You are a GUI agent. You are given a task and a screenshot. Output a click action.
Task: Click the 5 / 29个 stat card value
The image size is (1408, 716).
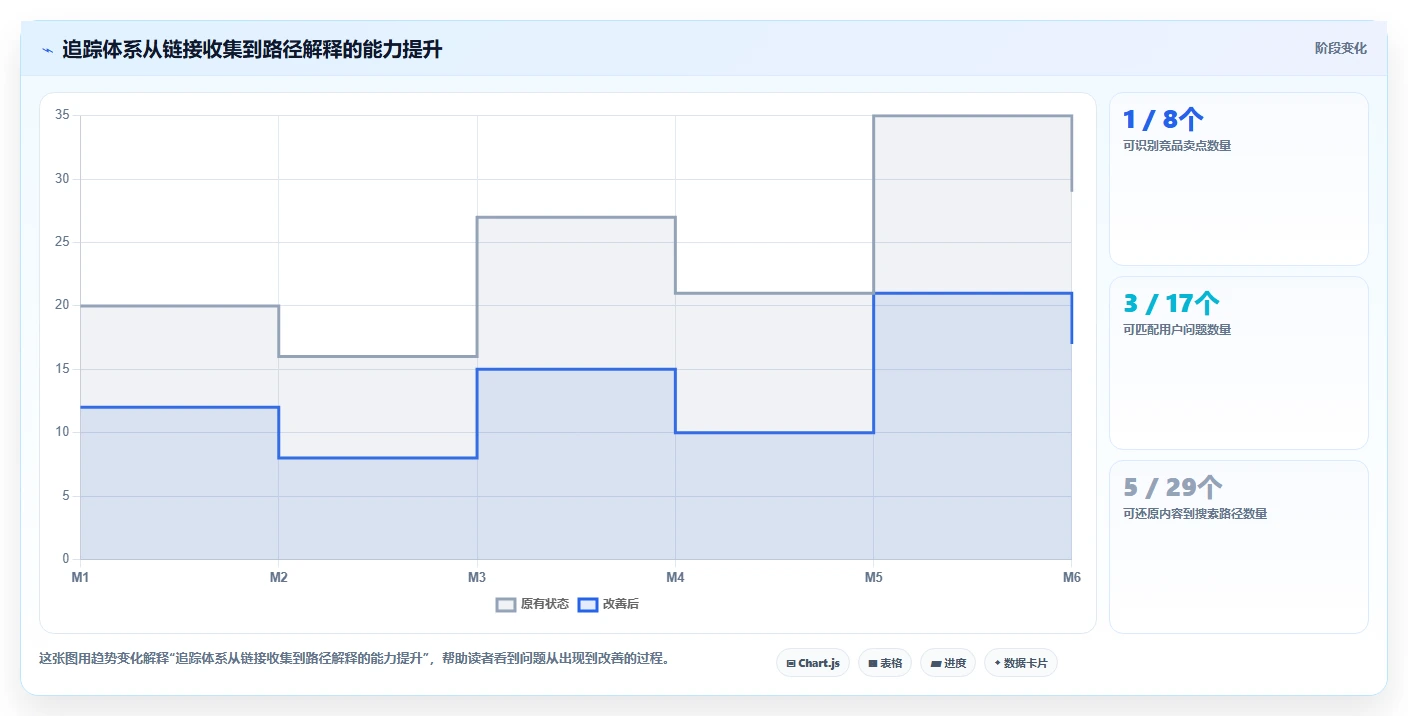pos(1173,488)
